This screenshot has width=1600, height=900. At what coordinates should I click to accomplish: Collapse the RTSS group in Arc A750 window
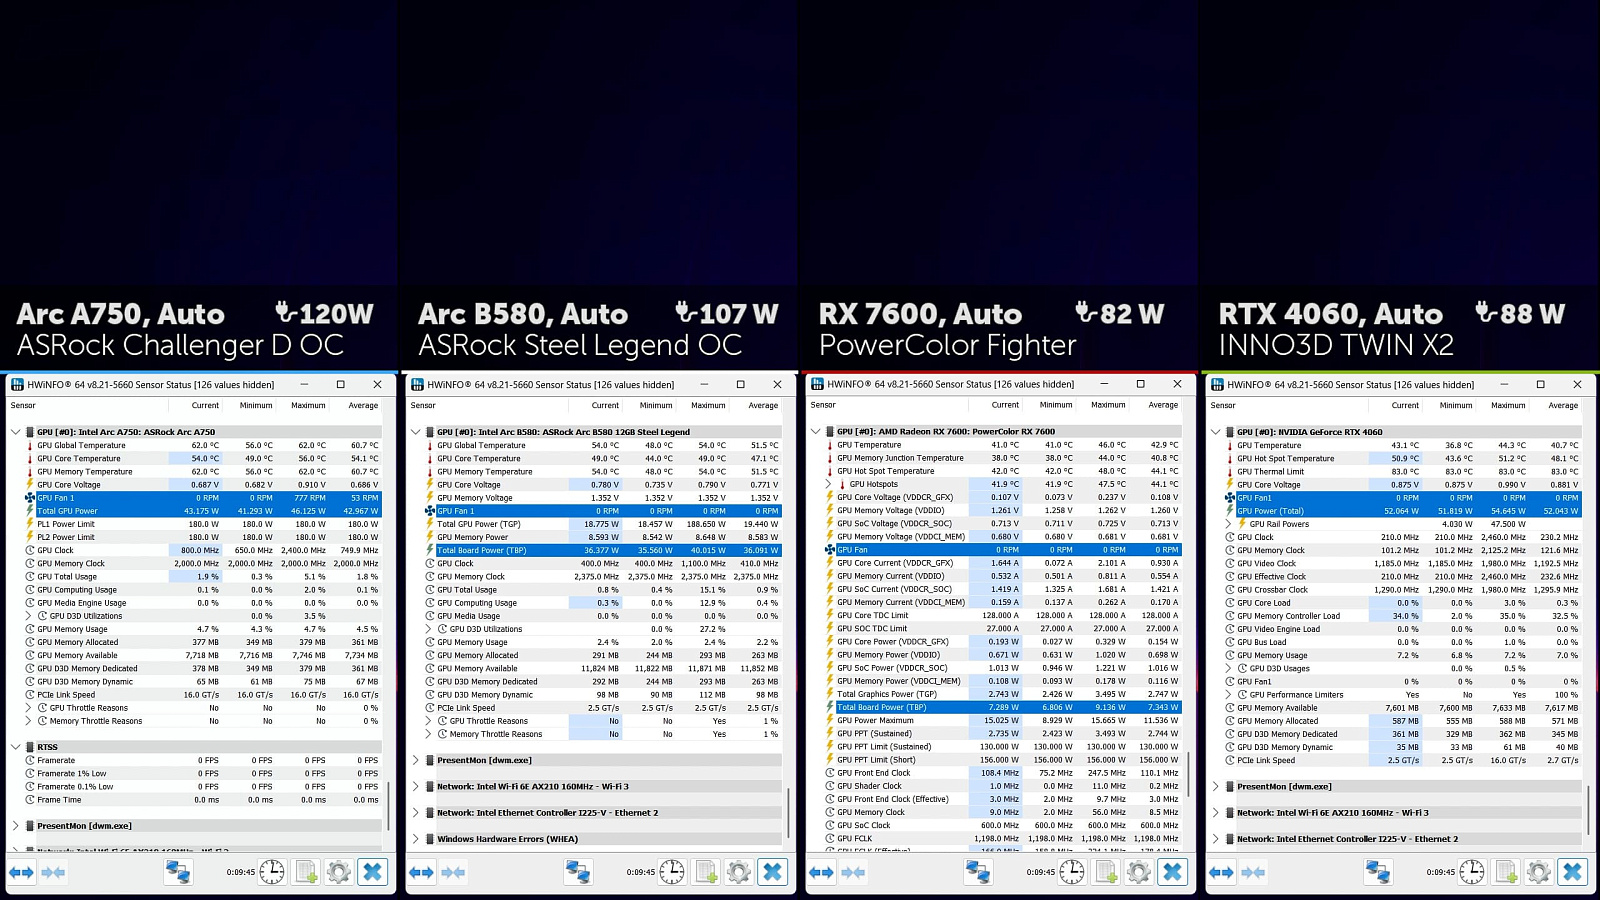pos(15,747)
